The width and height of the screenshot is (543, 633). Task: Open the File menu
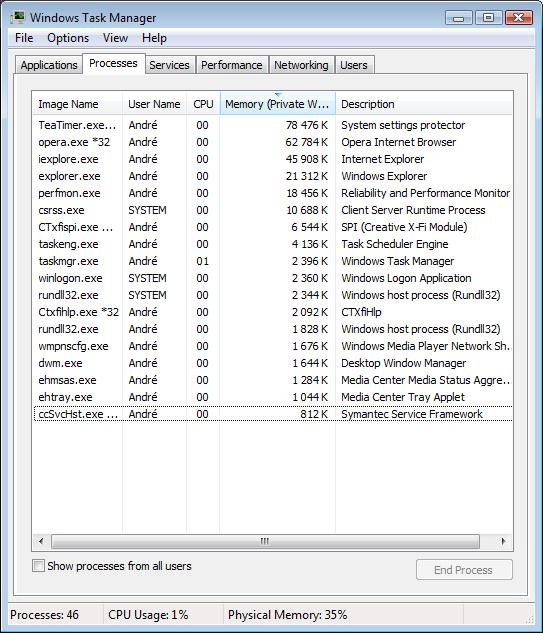[24, 38]
